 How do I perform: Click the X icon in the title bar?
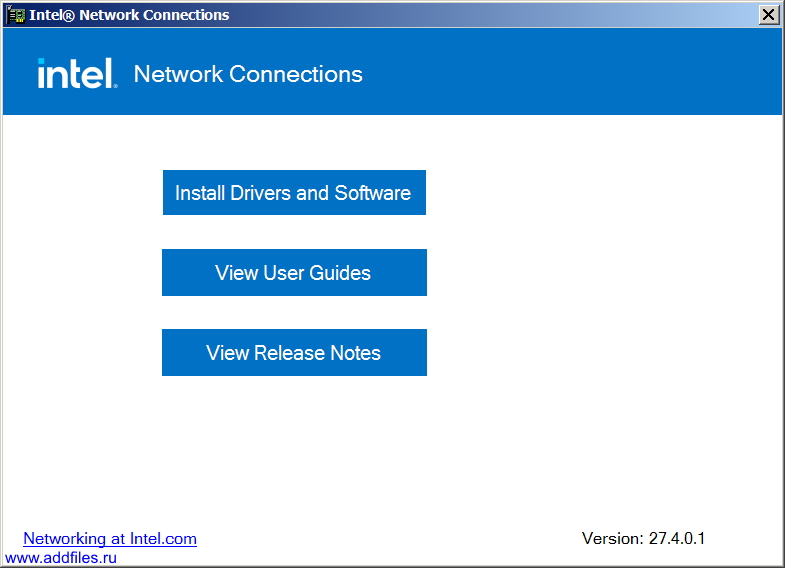tap(768, 15)
